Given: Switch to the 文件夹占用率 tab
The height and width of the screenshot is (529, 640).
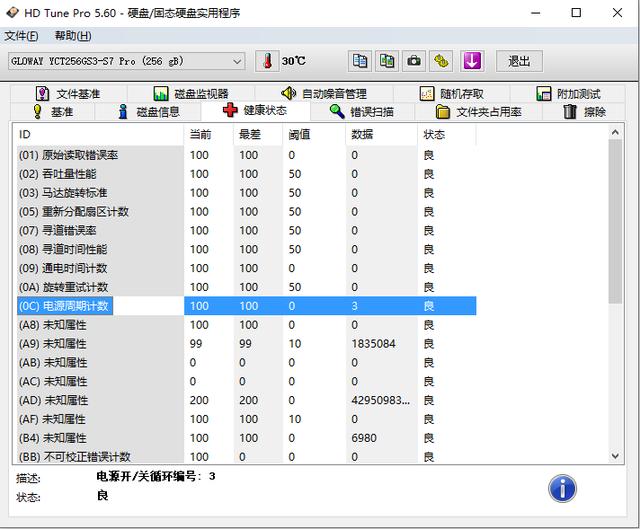Looking at the screenshot, I should click(x=478, y=111).
